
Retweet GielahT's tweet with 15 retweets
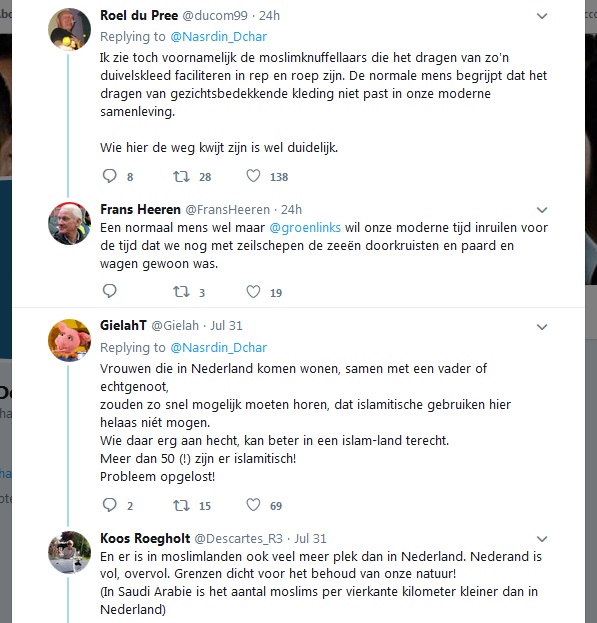181,505
